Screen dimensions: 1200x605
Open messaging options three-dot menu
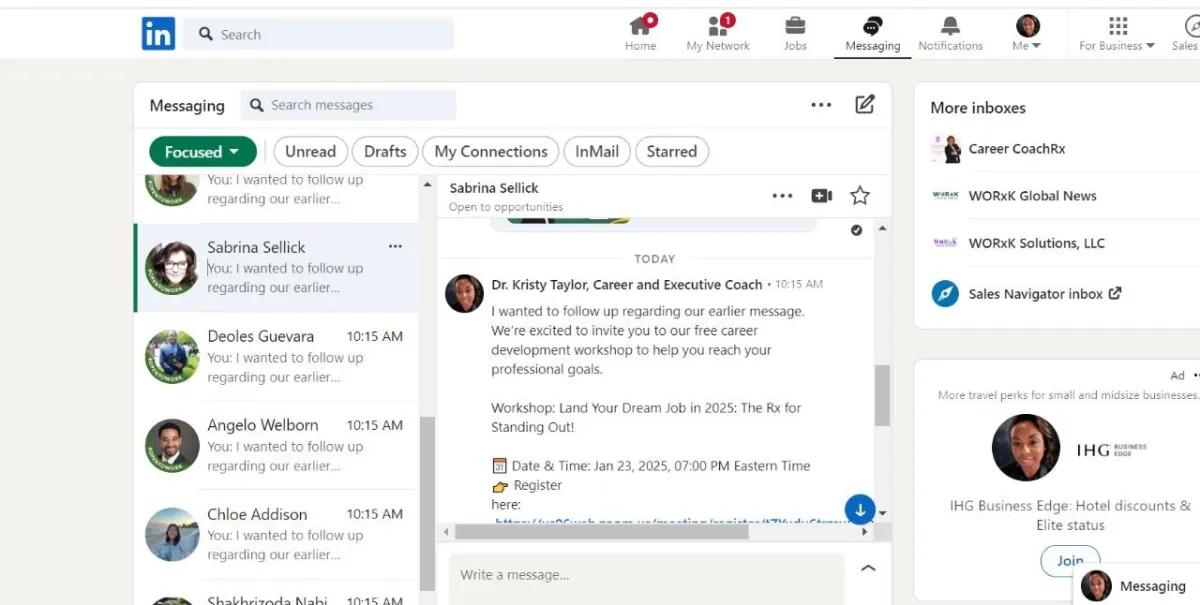pyautogui.click(x=821, y=105)
